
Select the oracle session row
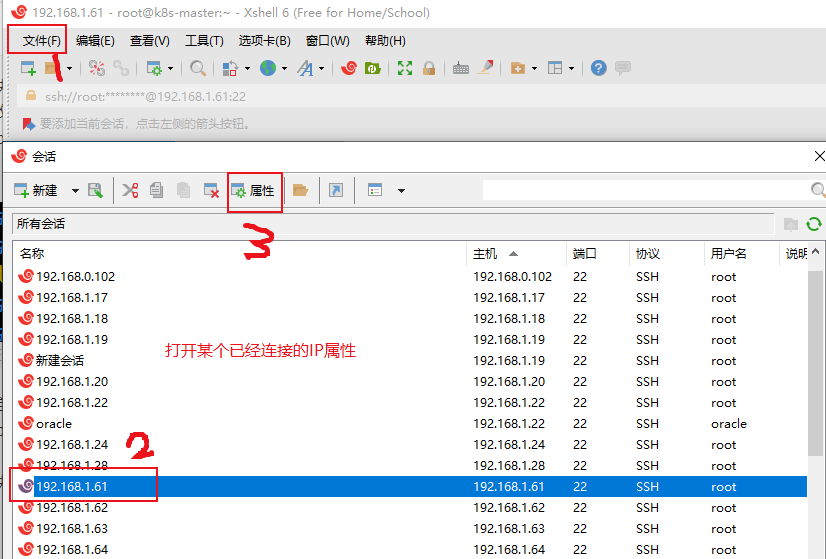pos(410,424)
